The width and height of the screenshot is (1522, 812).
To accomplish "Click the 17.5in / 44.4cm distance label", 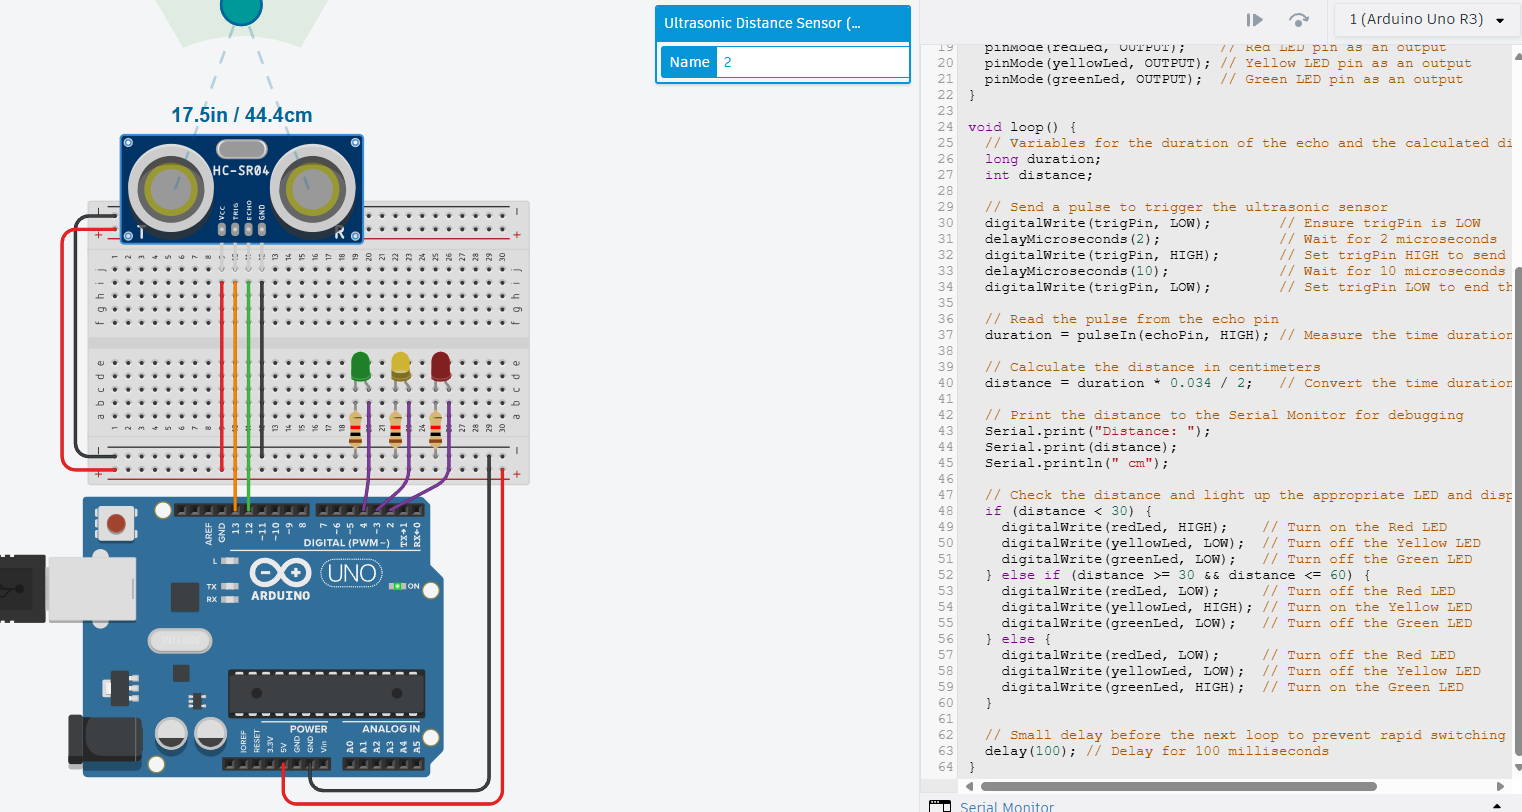I will pos(242,115).
